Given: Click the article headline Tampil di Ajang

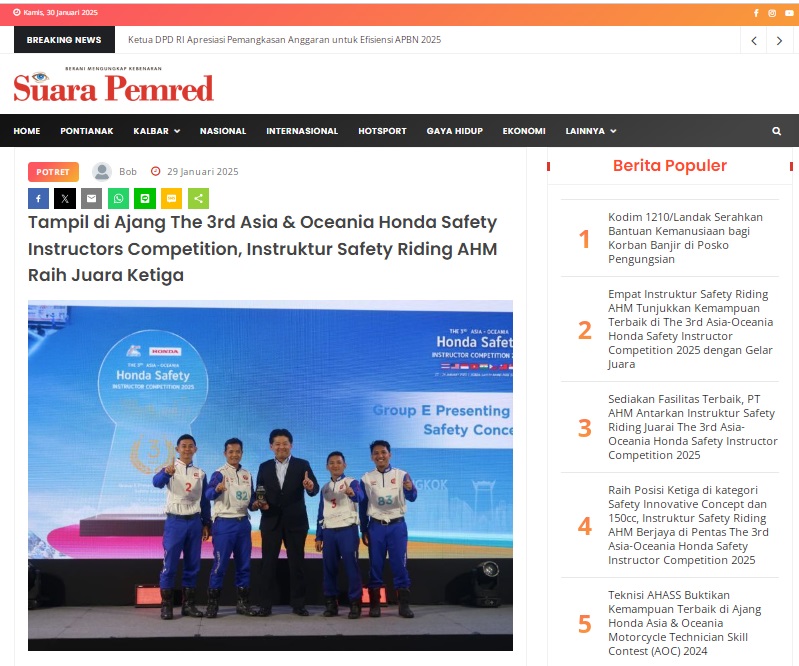Looking at the screenshot, I should [262, 249].
